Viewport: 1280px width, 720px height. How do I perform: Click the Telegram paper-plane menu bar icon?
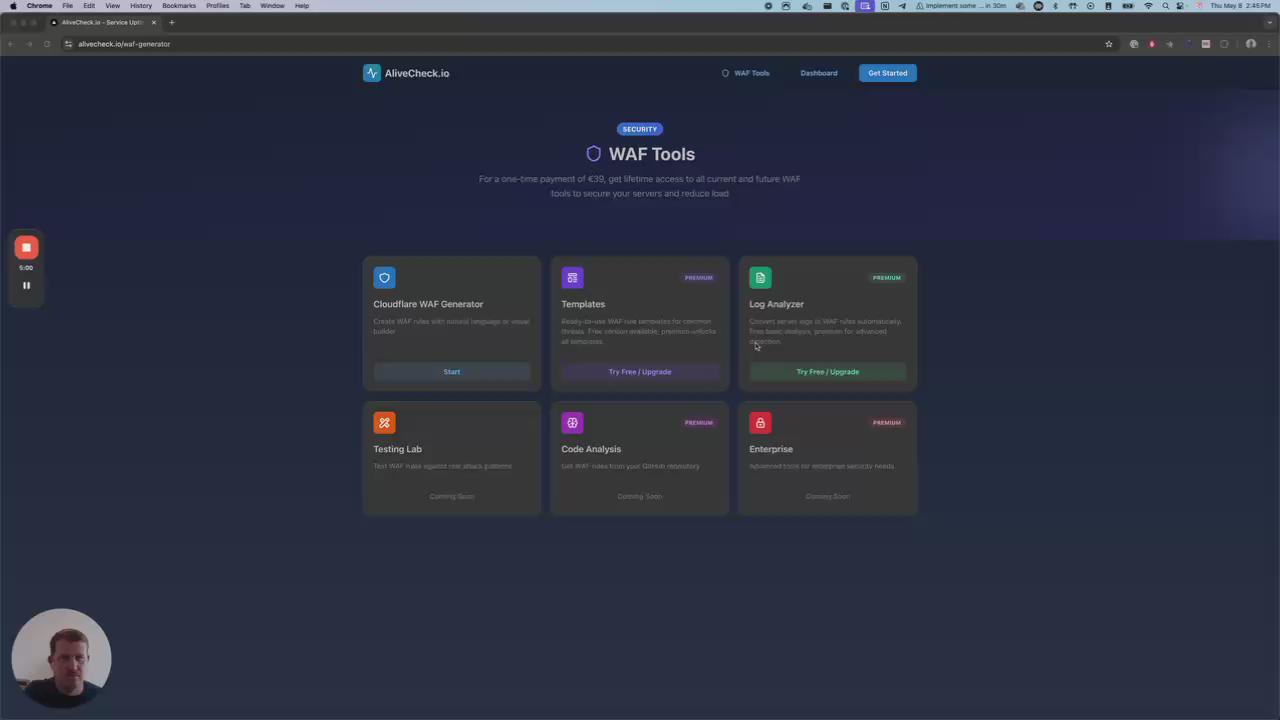point(902,6)
